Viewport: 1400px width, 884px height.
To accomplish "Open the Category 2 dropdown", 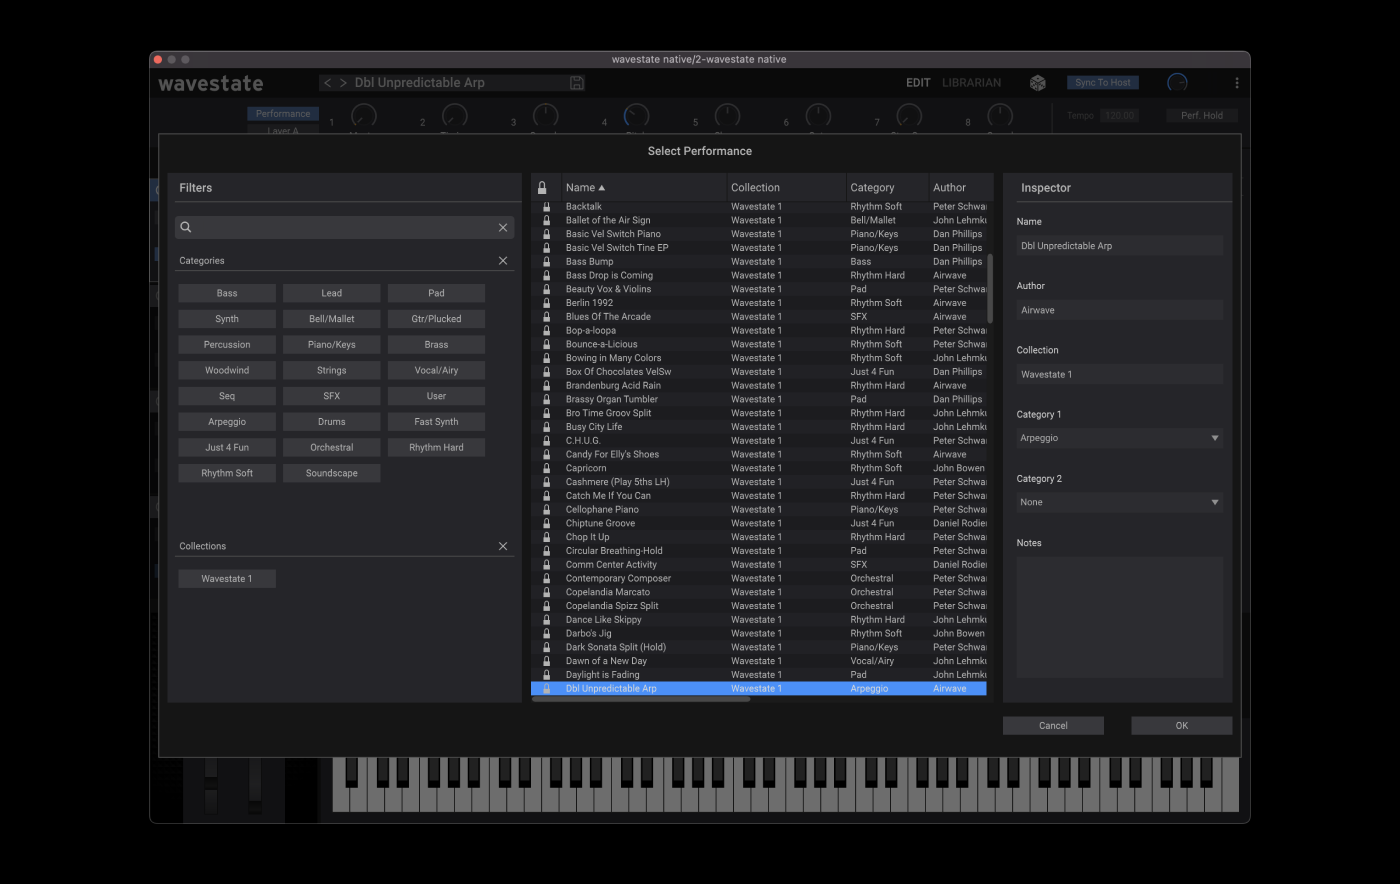I will pyautogui.click(x=1119, y=502).
